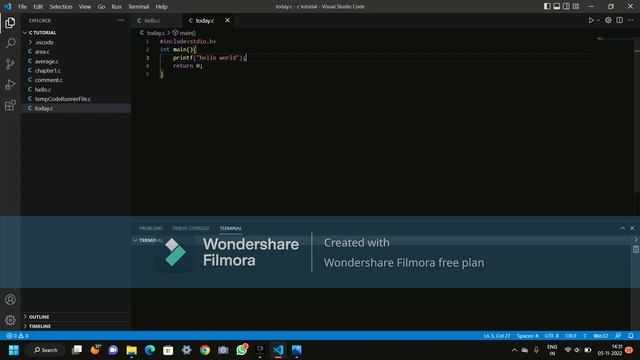Open the run button dropdown arrow
The height and width of the screenshot is (360, 640).
[x=598, y=20]
